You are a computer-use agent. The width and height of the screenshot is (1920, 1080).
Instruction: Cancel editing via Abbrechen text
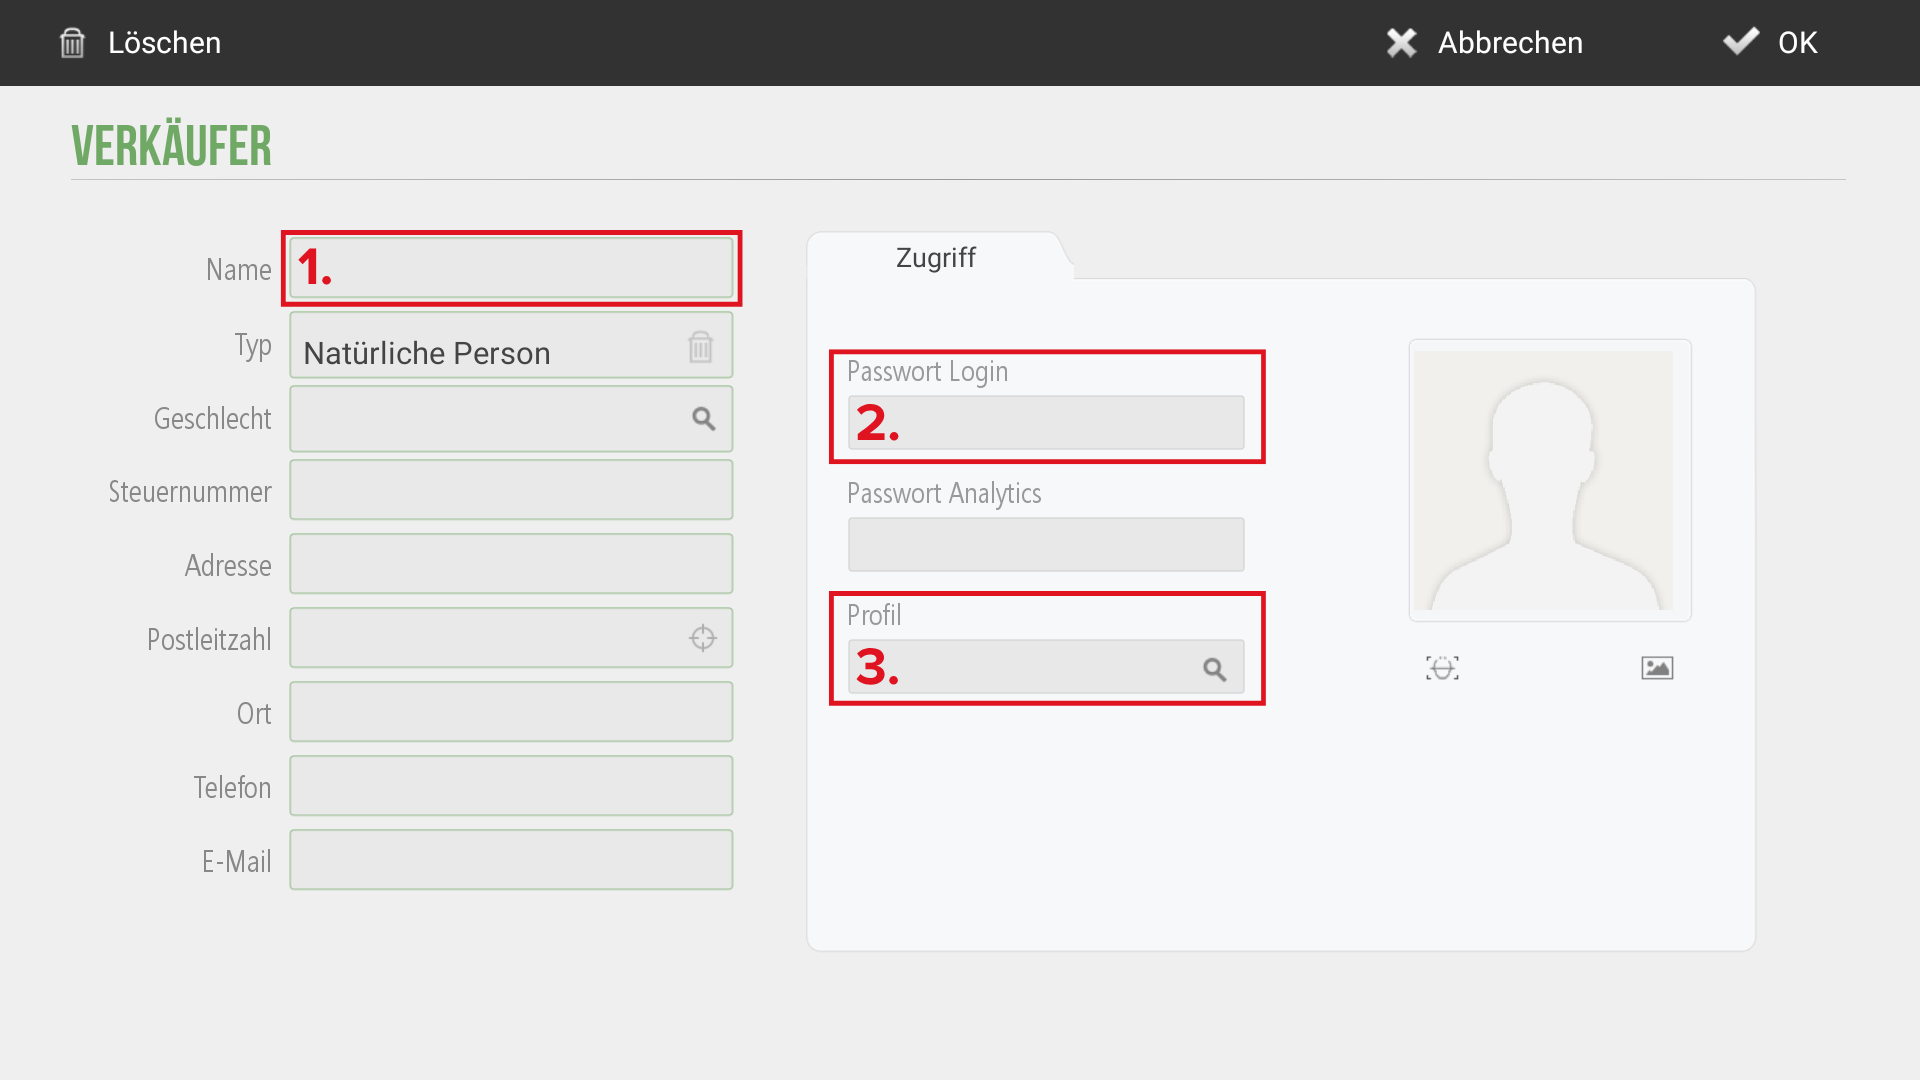click(x=1510, y=43)
